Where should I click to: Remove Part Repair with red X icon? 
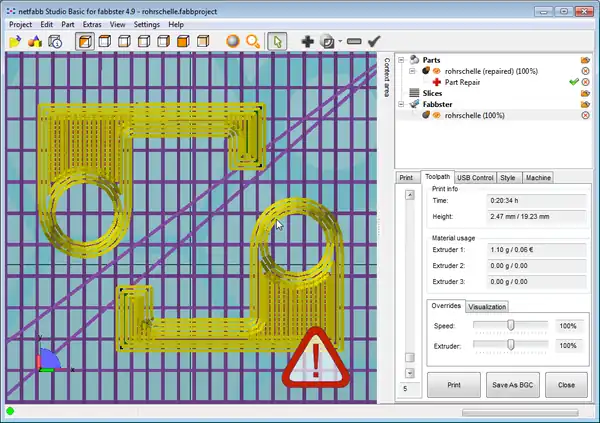[585, 82]
